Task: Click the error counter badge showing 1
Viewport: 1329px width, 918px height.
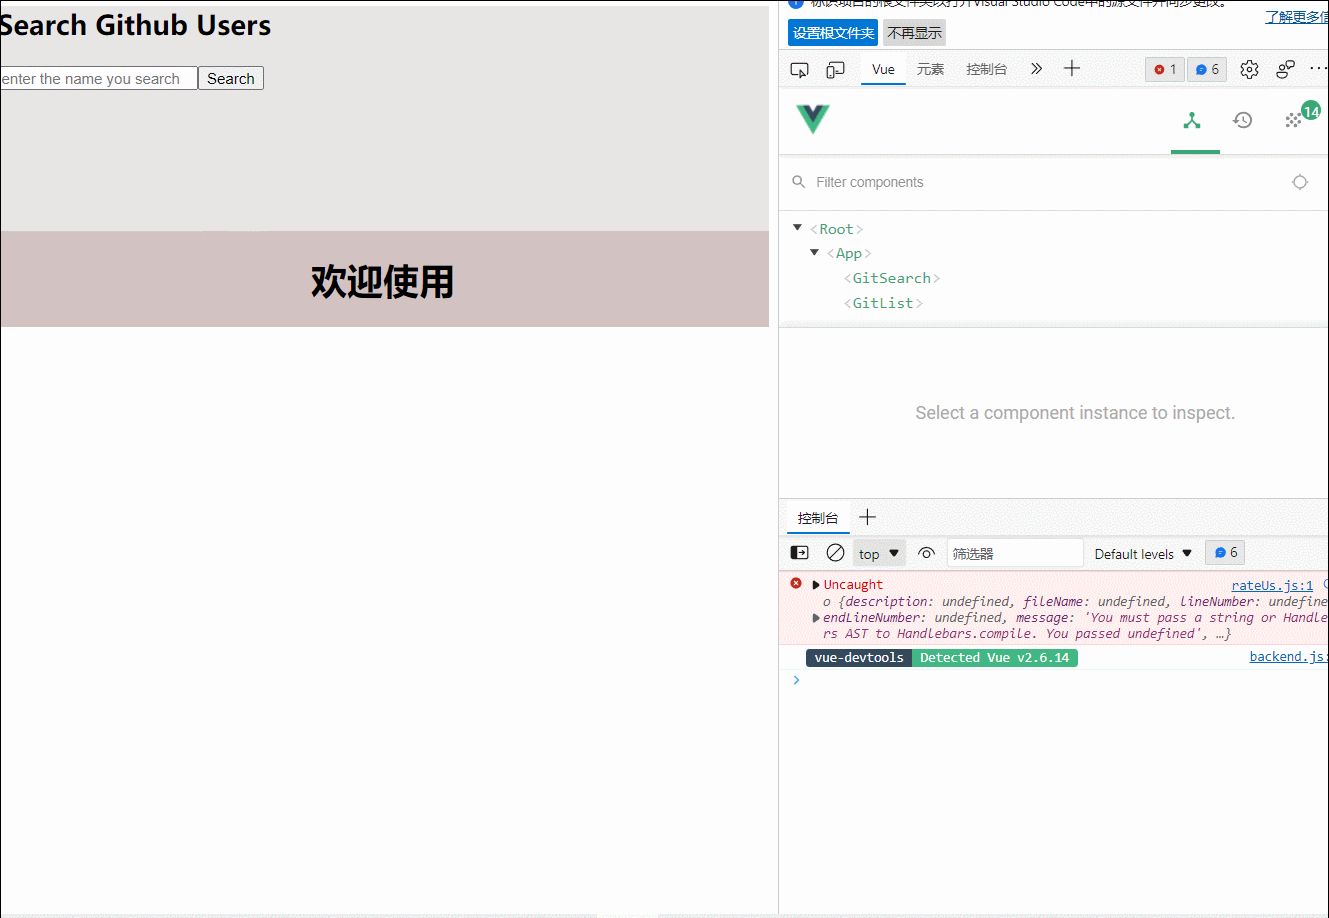Action: coord(1163,69)
